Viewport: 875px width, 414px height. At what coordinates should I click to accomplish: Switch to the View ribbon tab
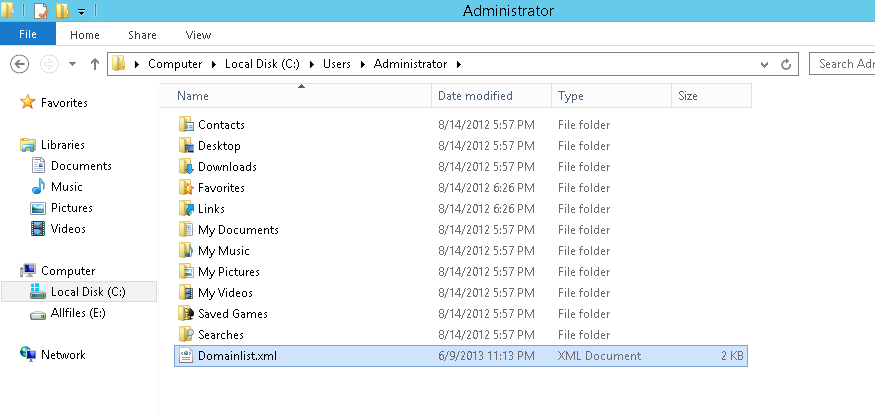(198, 35)
